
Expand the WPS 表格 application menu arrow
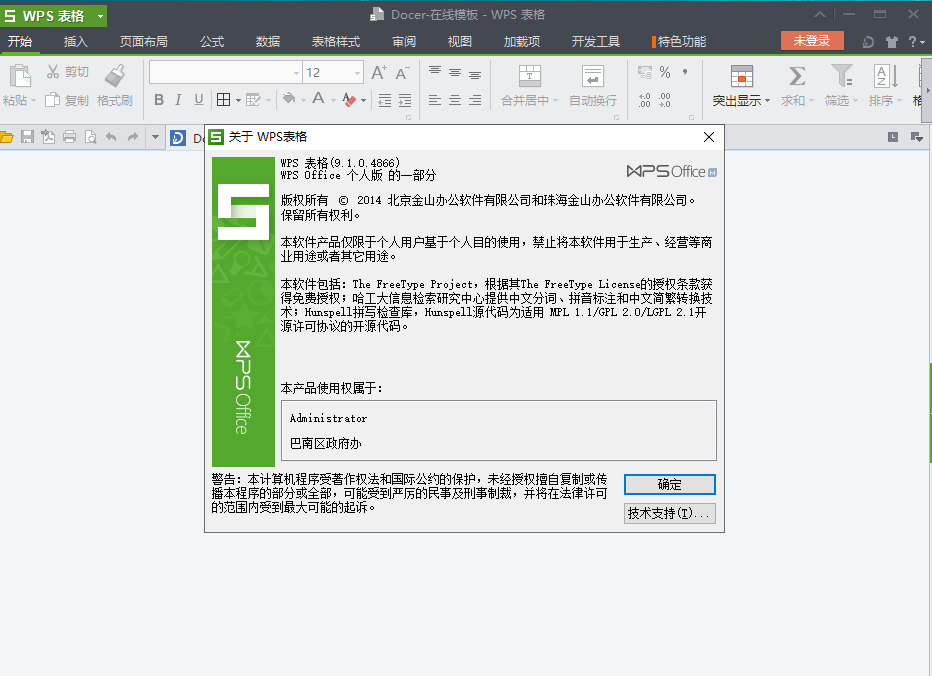(x=100, y=16)
